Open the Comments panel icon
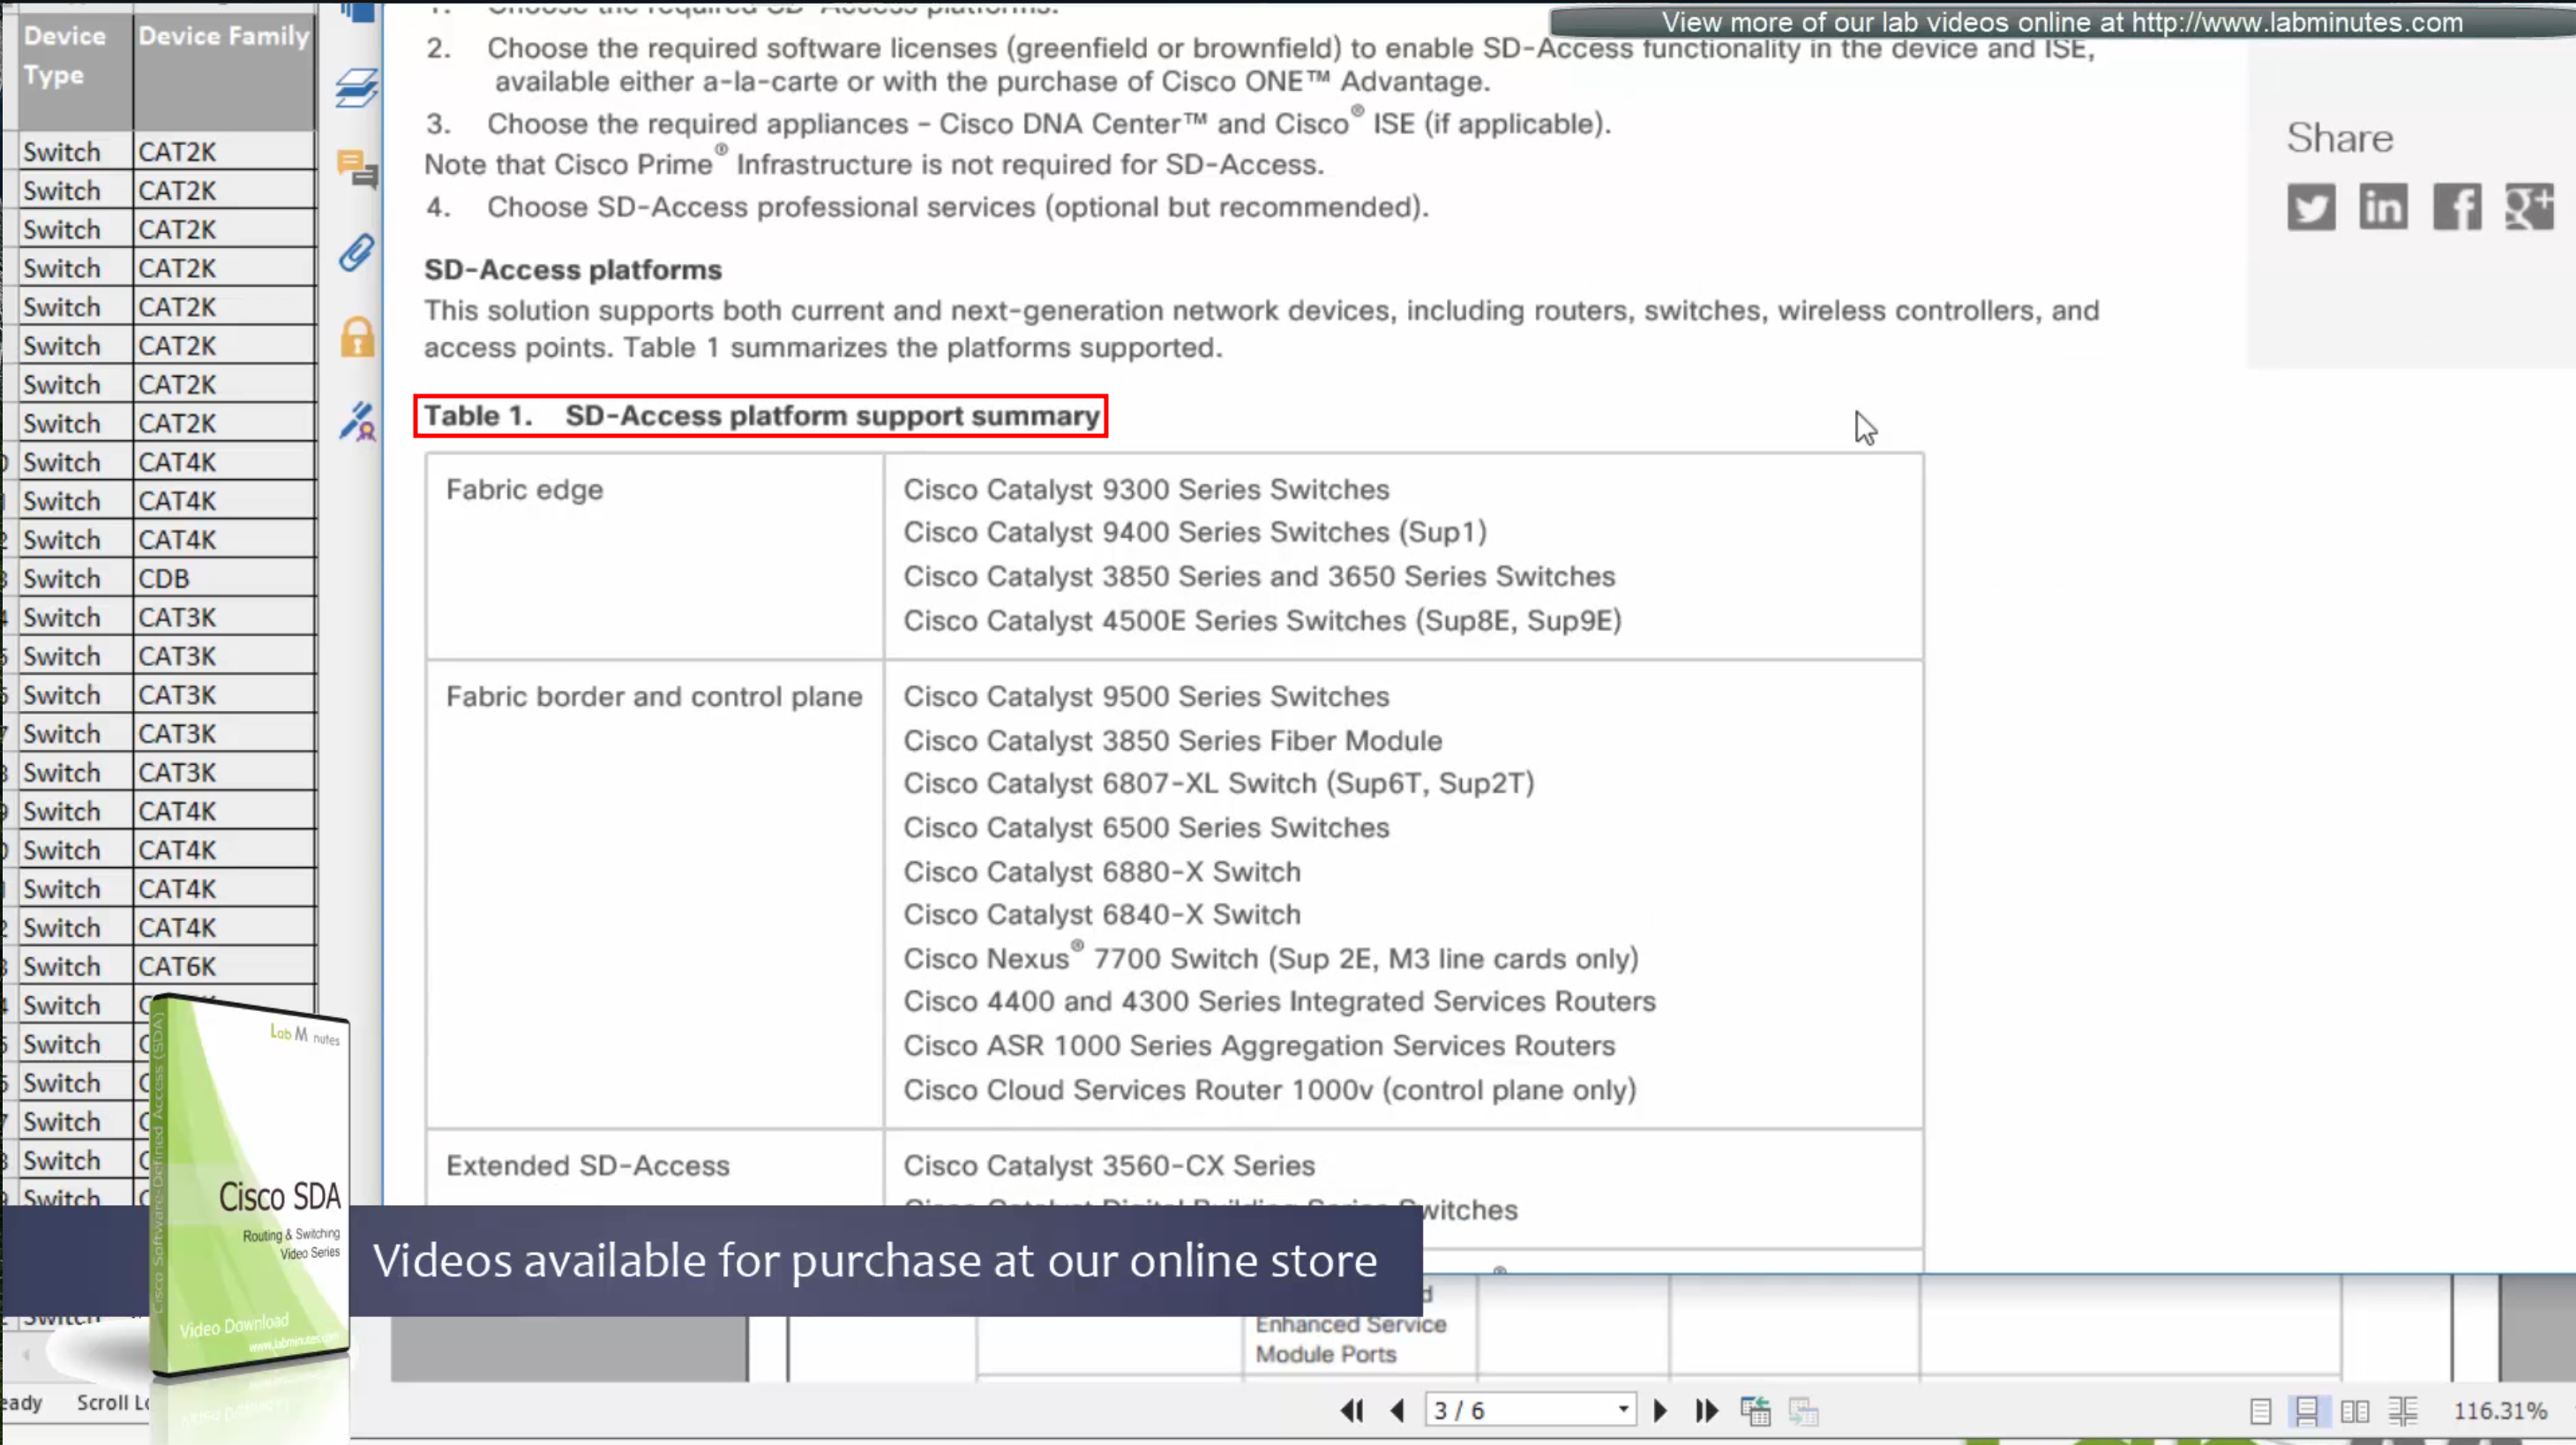The width and height of the screenshot is (2576, 1445). pyautogui.click(x=357, y=169)
